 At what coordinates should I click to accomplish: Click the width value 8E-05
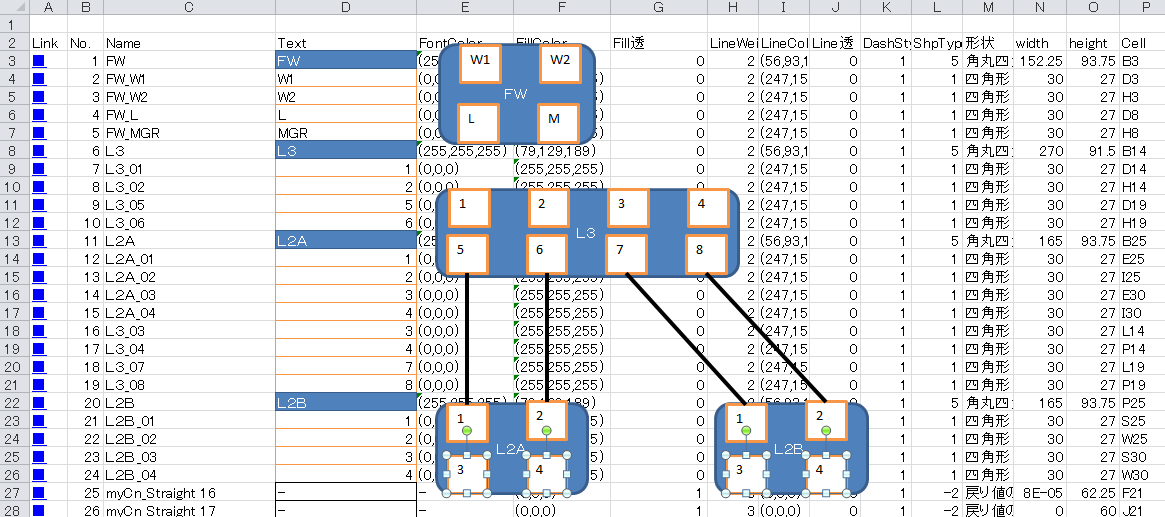point(1039,492)
